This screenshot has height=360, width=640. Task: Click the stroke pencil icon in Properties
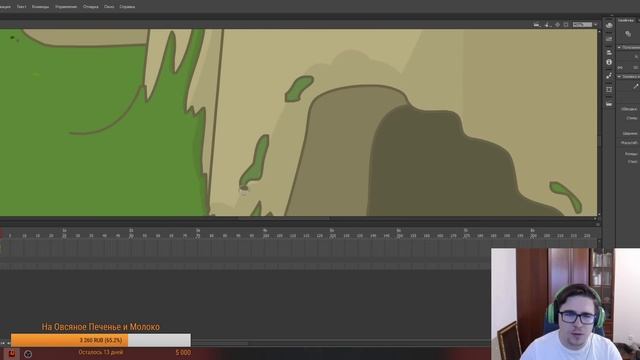click(x=636, y=86)
